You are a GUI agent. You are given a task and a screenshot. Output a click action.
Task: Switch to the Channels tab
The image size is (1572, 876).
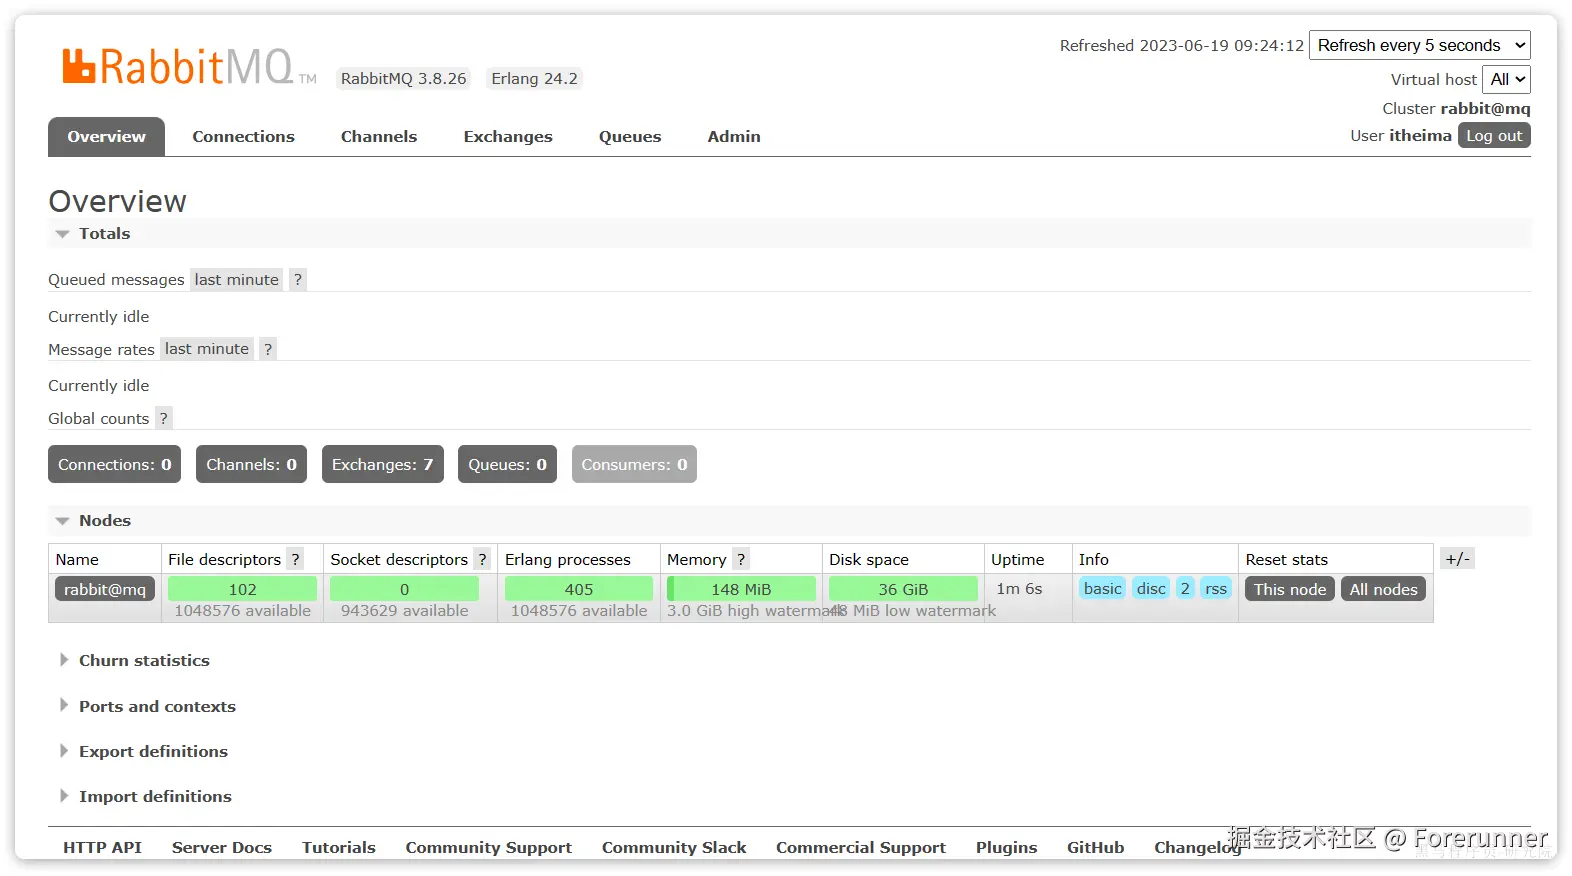pos(379,137)
